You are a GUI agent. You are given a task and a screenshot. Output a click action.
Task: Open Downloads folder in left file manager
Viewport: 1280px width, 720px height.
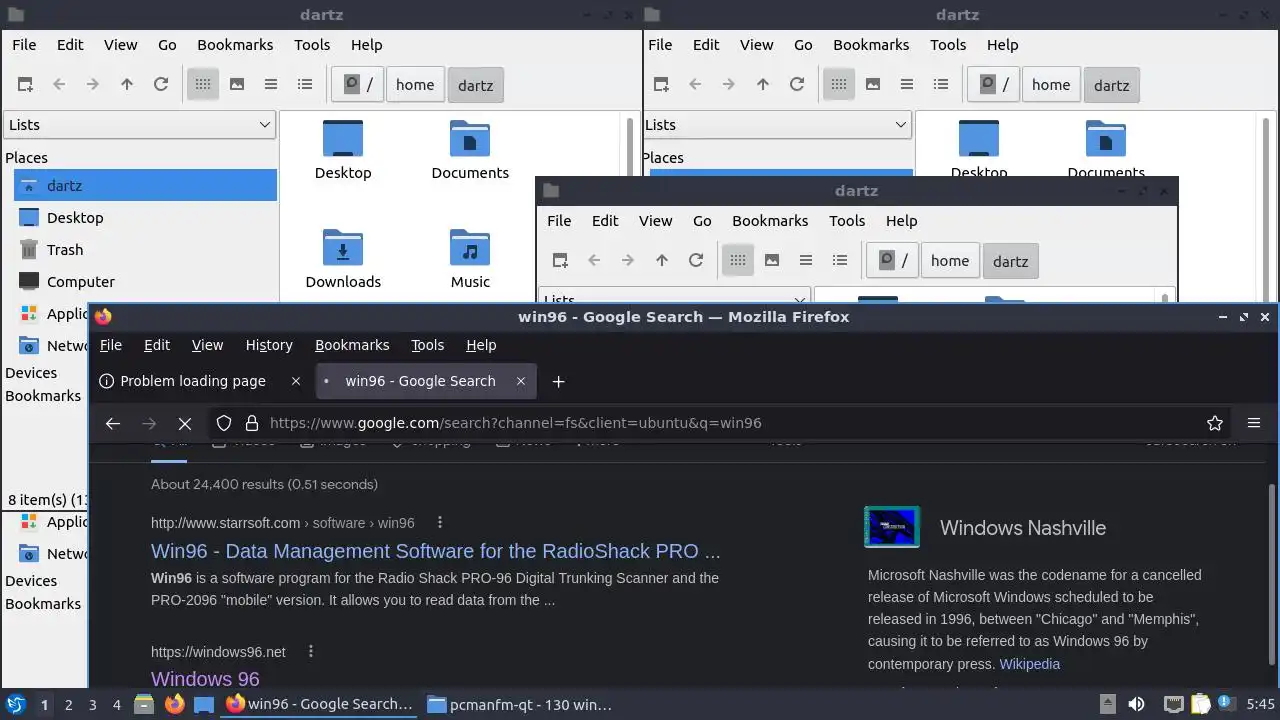coord(343,259)
